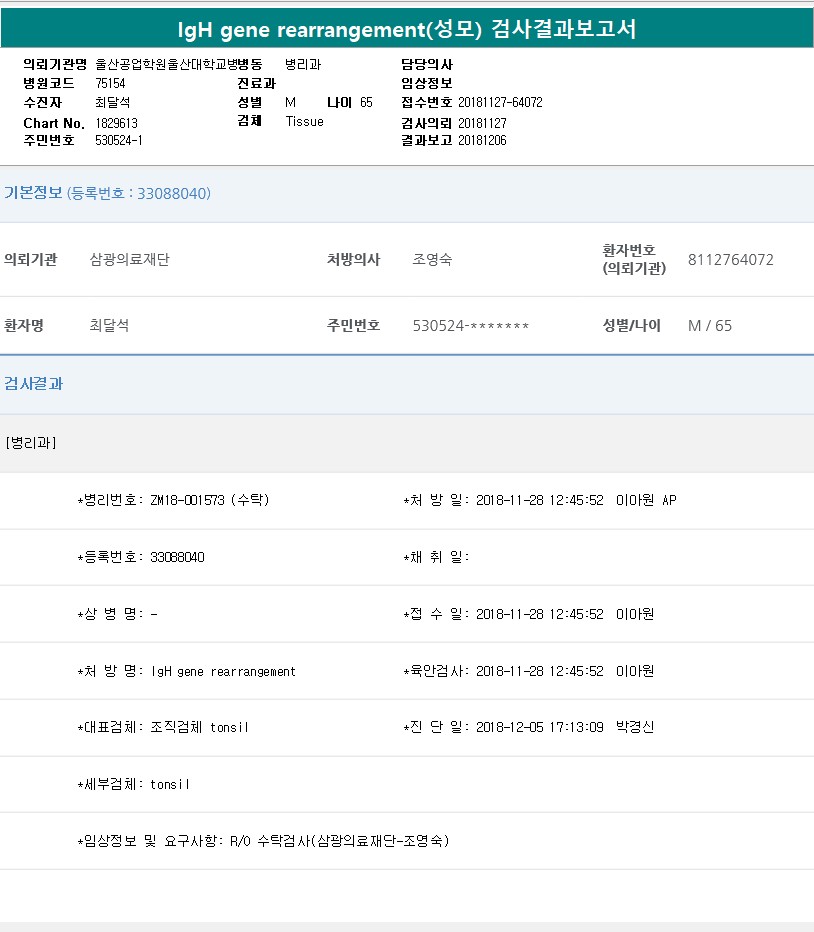814x932 pixels.
Task: Click the patient number 8112764072
Action: pos(730,260)
